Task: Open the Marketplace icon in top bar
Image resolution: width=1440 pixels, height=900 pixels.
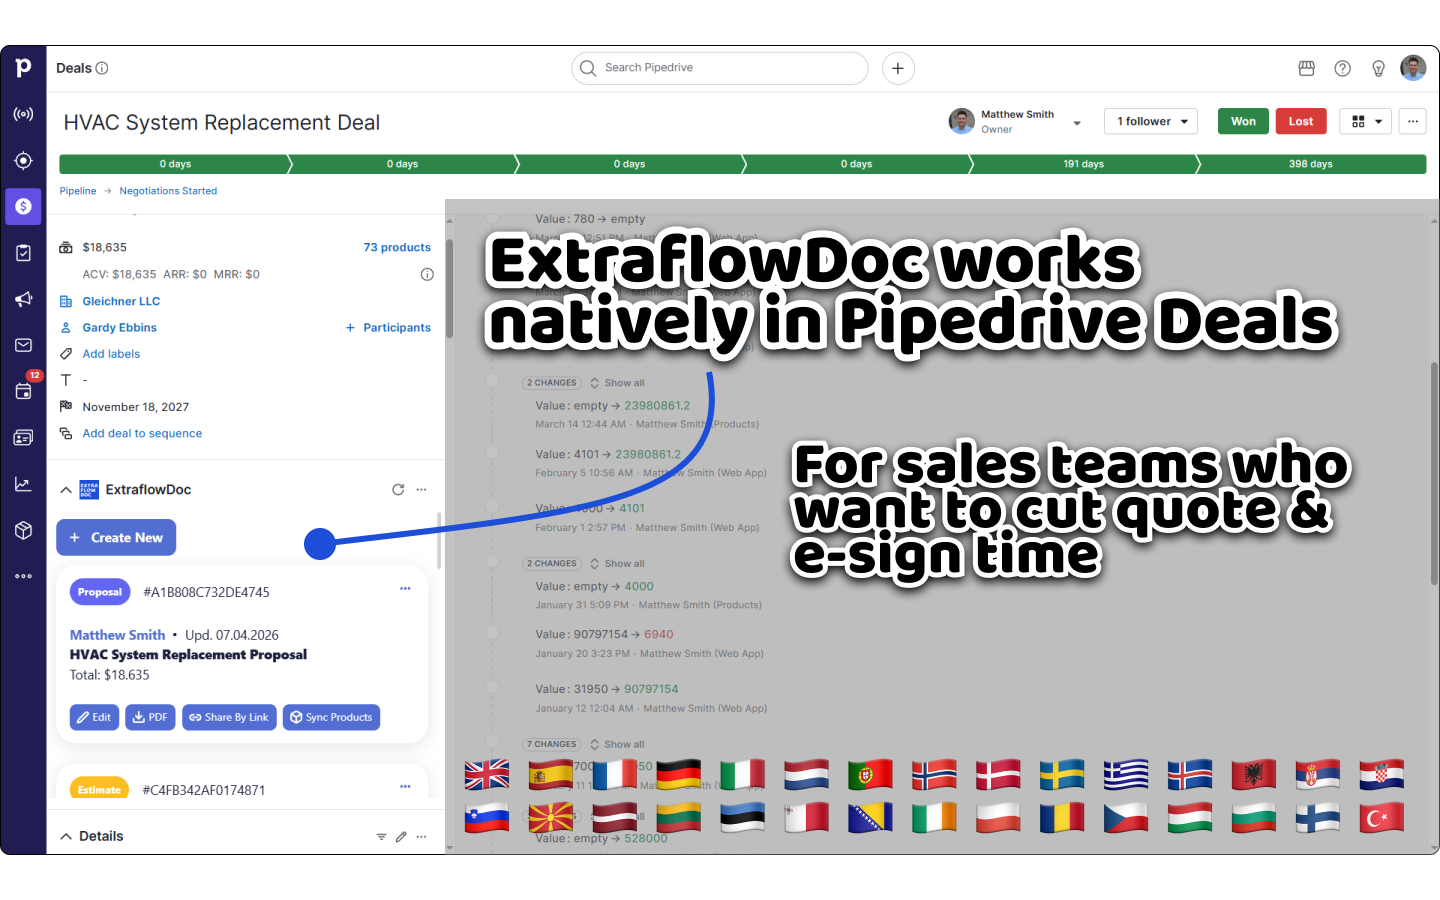Action: 1306,68
